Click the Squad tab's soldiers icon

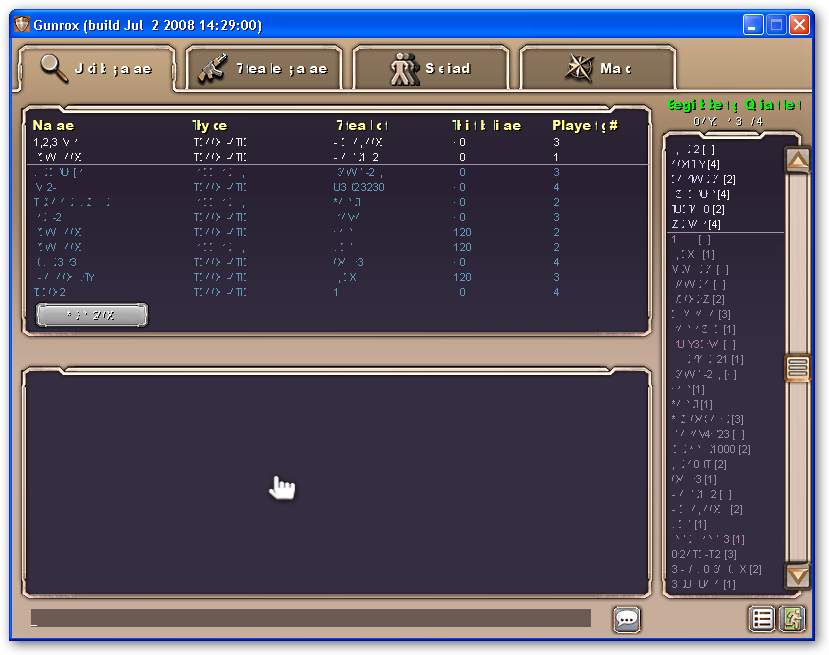point(405,69)
